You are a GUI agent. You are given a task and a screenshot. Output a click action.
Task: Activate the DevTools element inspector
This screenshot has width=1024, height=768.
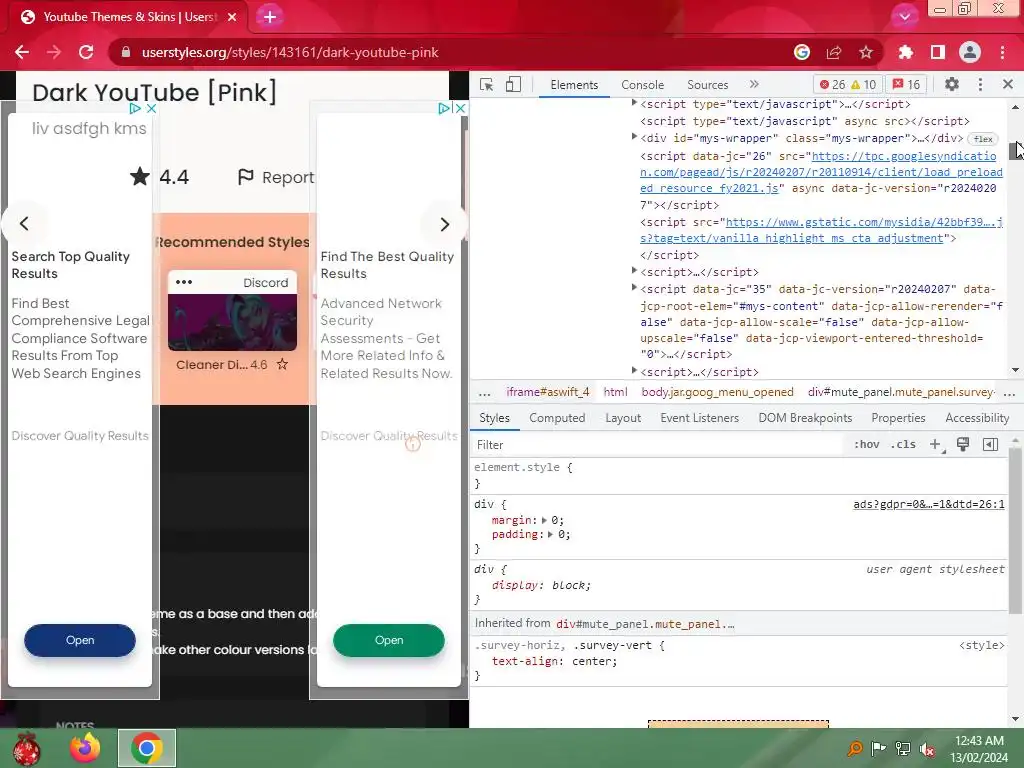(x=486, y=84)
